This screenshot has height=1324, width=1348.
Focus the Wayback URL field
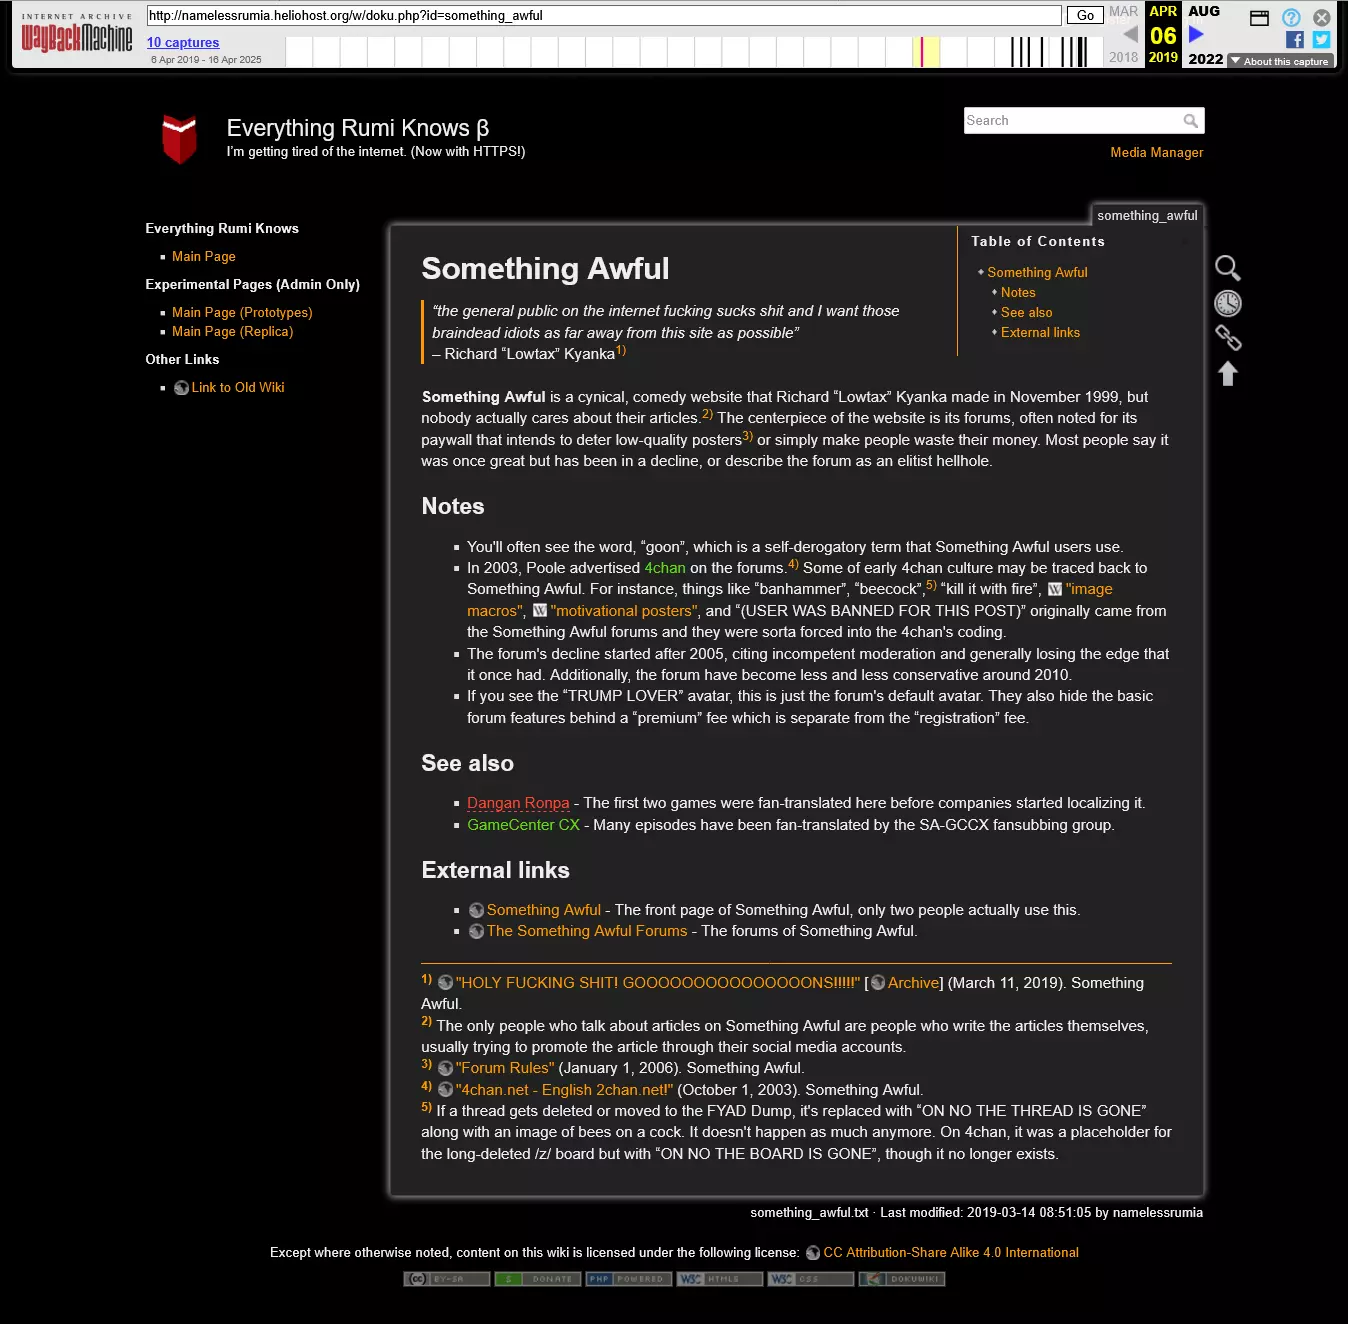(604, 15)
